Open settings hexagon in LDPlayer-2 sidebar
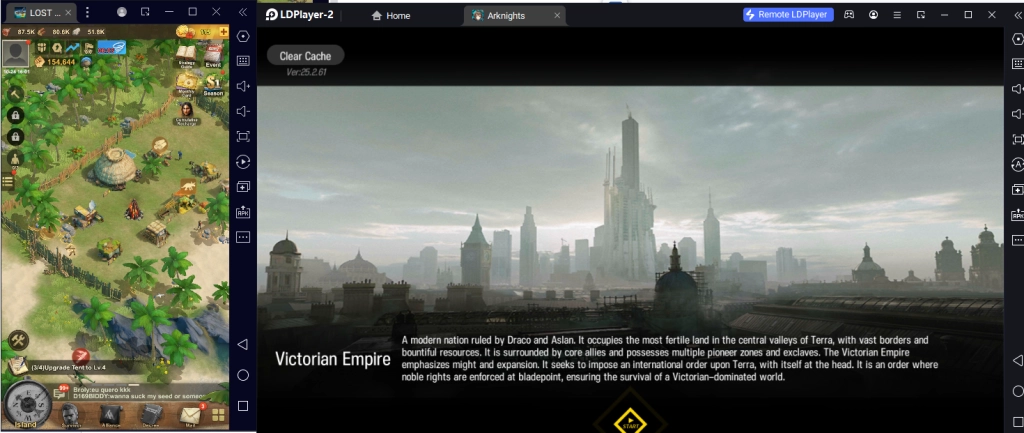The image size is (1024, 433). coord(1017,39)
